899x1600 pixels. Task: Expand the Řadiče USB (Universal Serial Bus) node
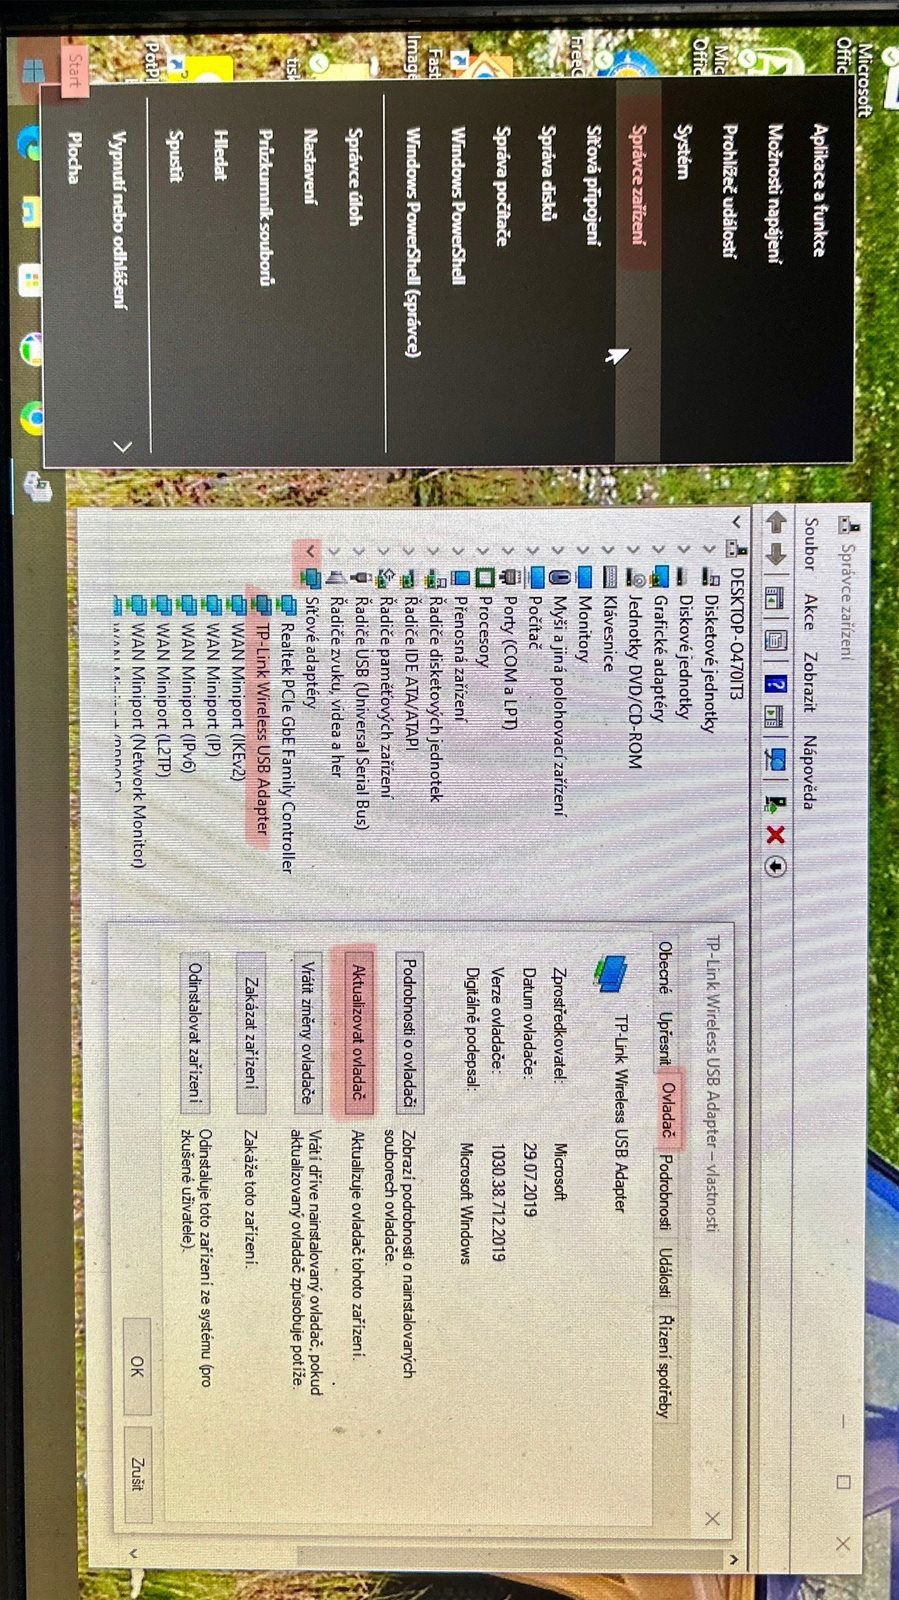click(360, 550)
